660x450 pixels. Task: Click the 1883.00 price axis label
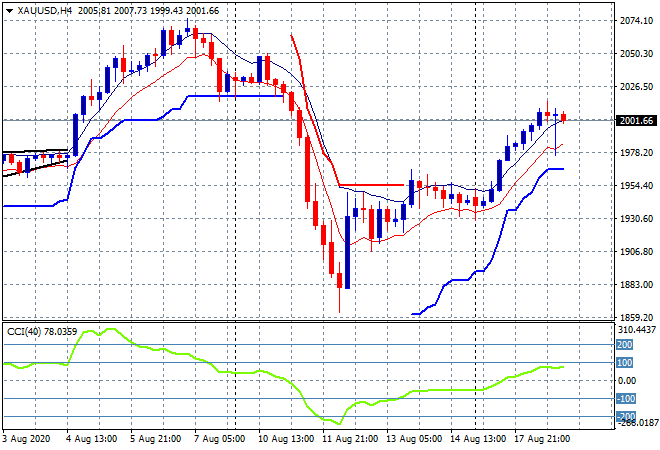636,285
